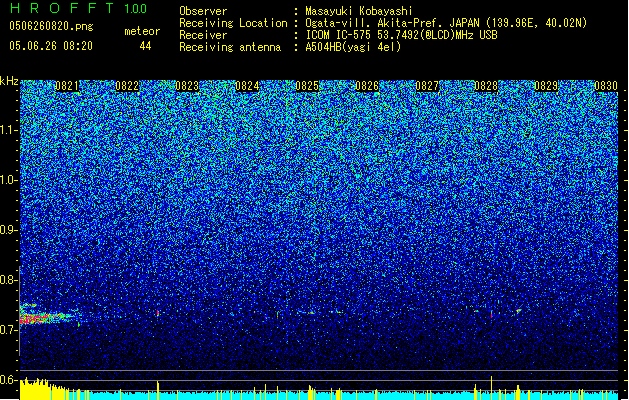Click the 0824 time marker
The width and height of the screenshot is (629, 400).
247,86
